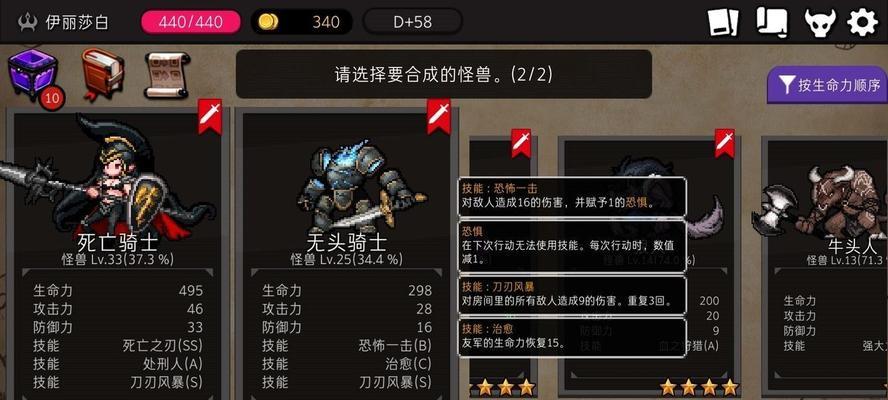The image size is (888, 400).
Task: Click the 恐怖一击 skill tooltip
Action: pos(572,197)
